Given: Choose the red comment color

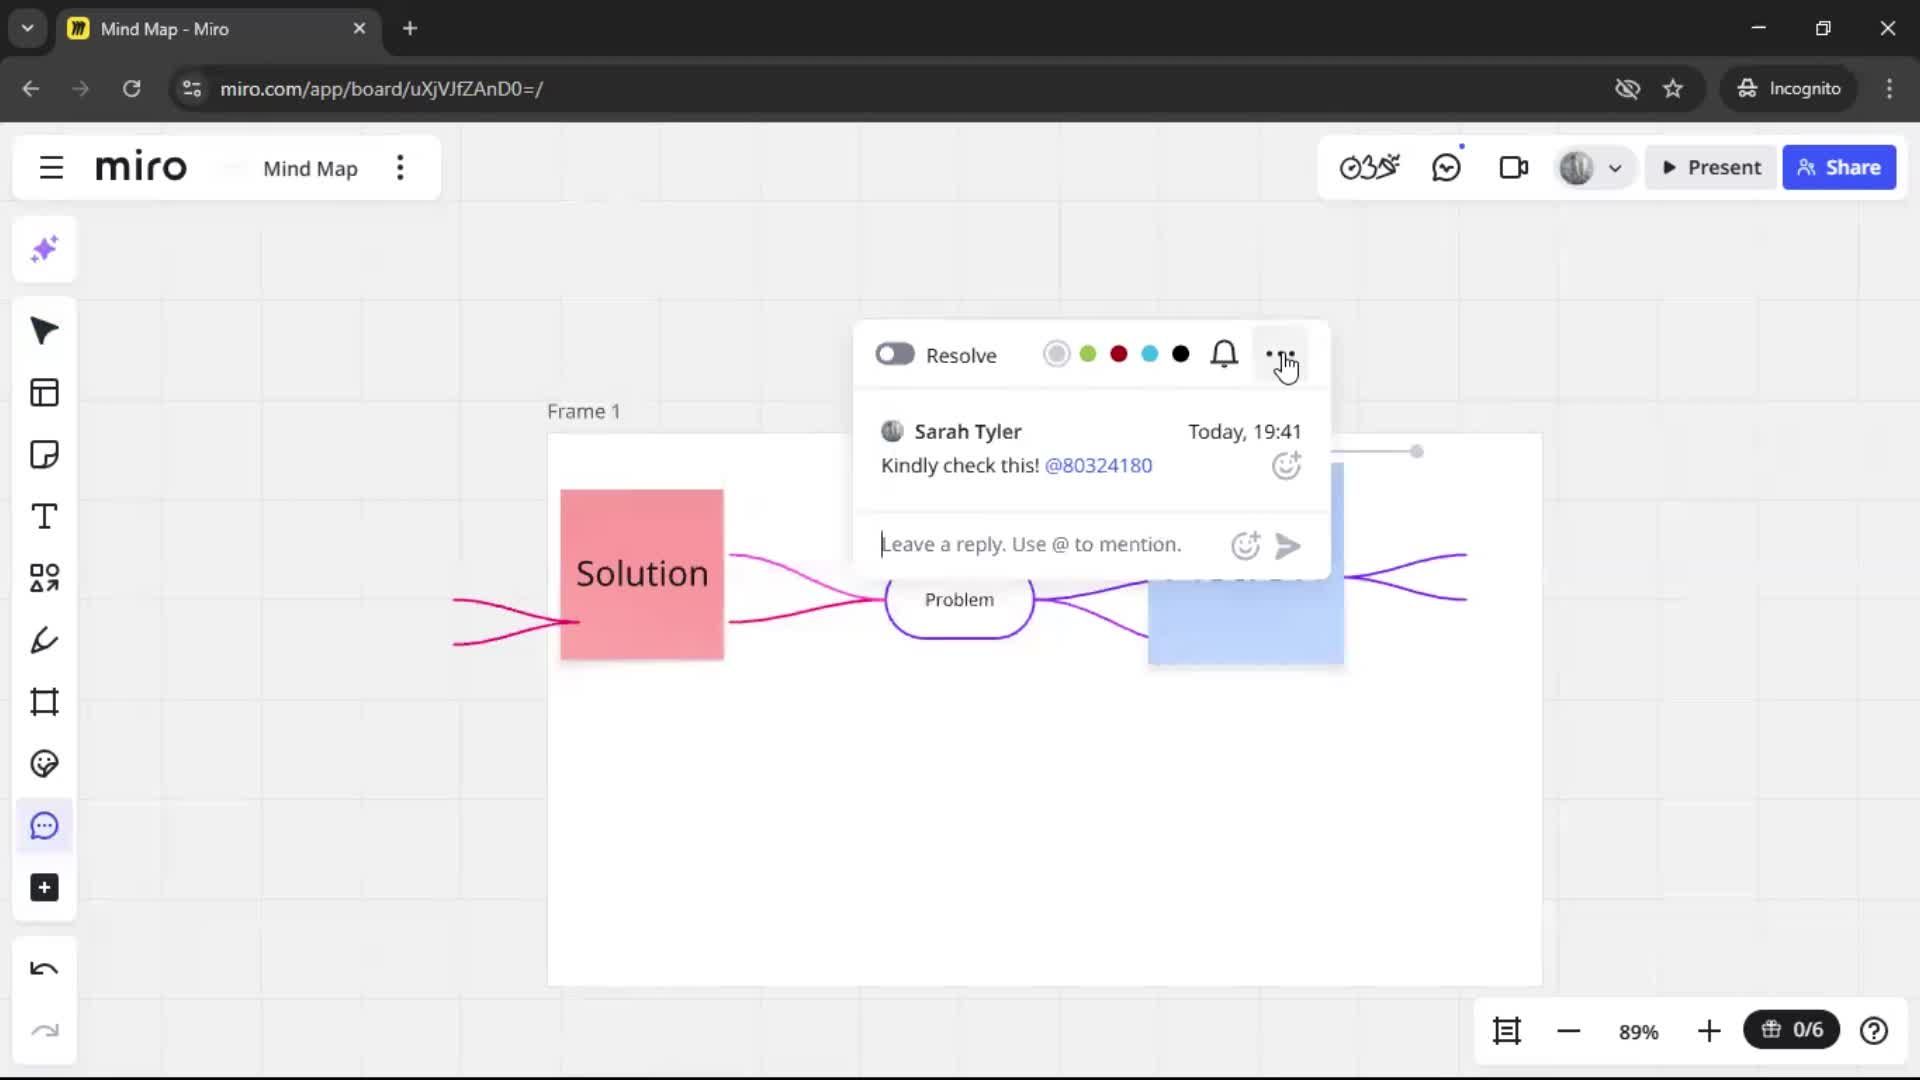Looking at the screenshot, I should tap(1119, 354).
